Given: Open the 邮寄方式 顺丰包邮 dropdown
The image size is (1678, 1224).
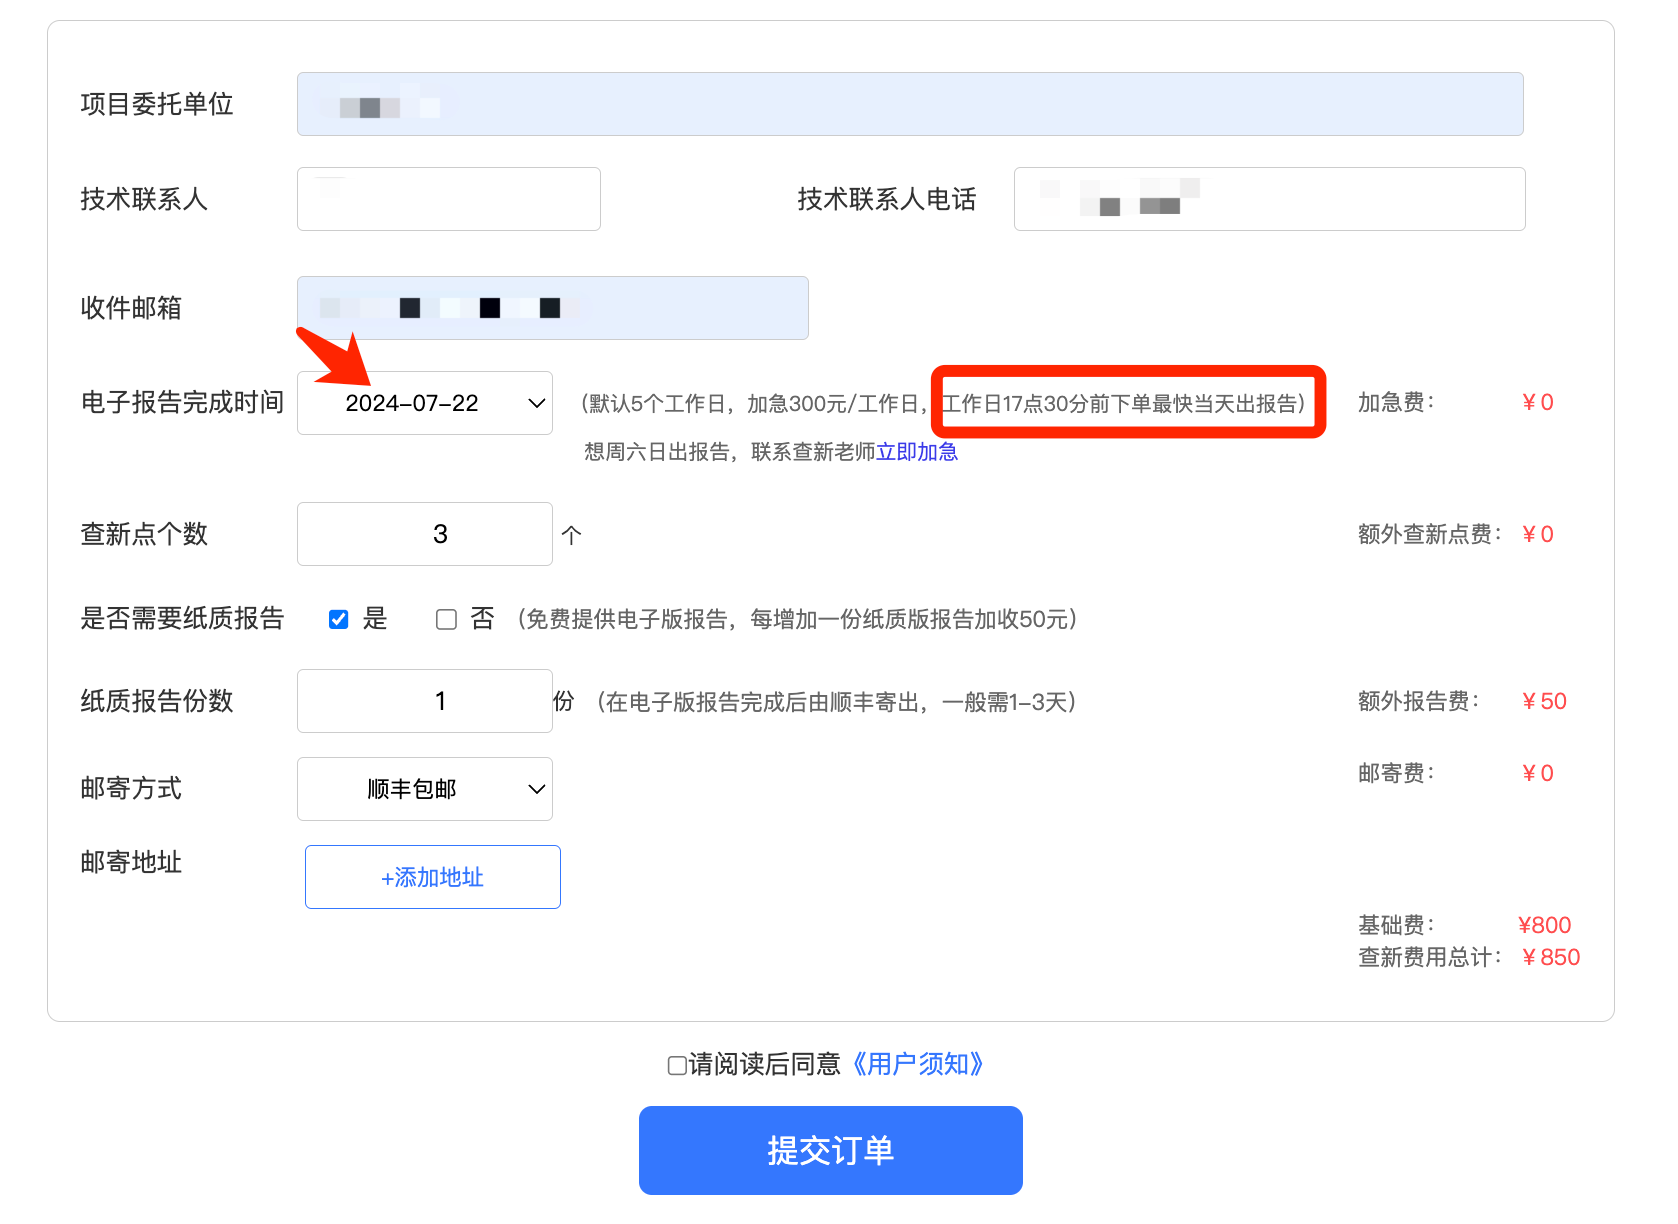Looking at the screenshot, I should coord(425,789).
